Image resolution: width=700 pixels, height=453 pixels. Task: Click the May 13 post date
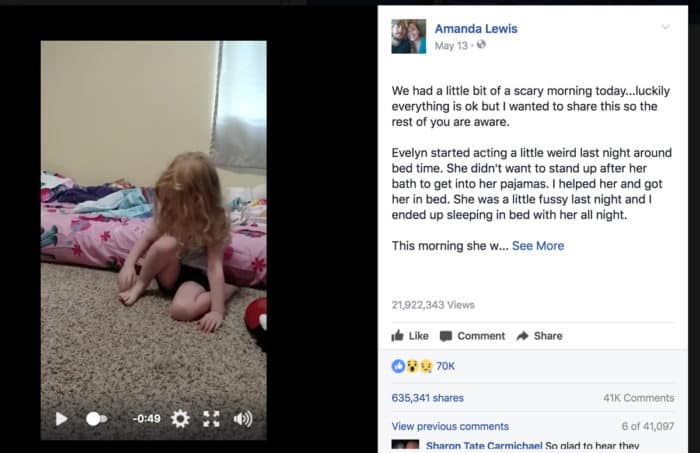pos(451,46)
